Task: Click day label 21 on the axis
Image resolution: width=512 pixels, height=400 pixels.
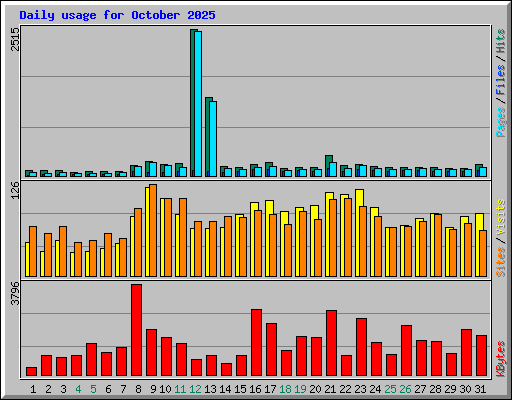Action: (330, 389)
